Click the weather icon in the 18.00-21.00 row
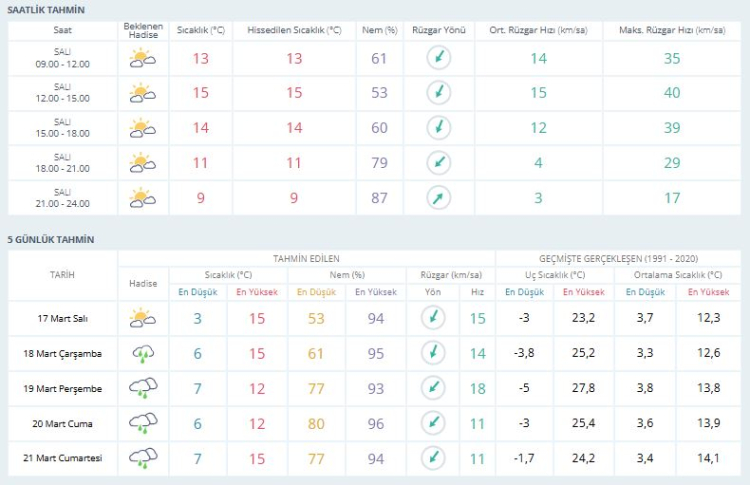This screenshot has width=750, height=485. click(143, 162)
